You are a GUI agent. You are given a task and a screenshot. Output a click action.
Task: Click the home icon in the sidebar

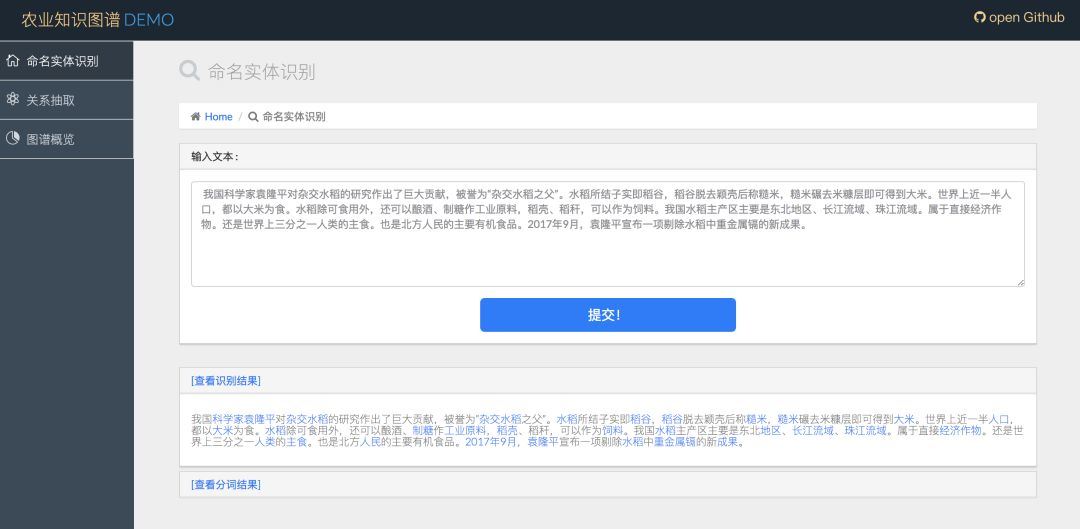(12, 61)
